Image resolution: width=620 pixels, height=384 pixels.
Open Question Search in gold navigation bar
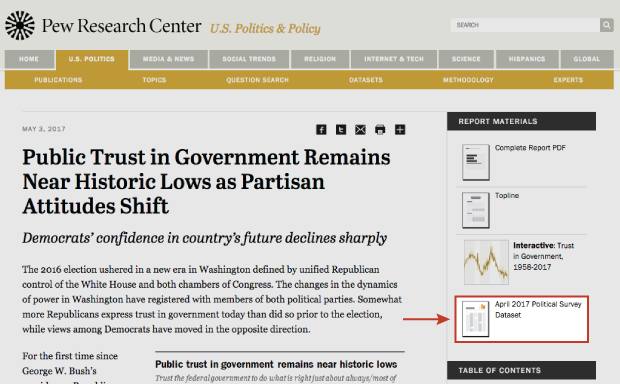click(257, 80)
